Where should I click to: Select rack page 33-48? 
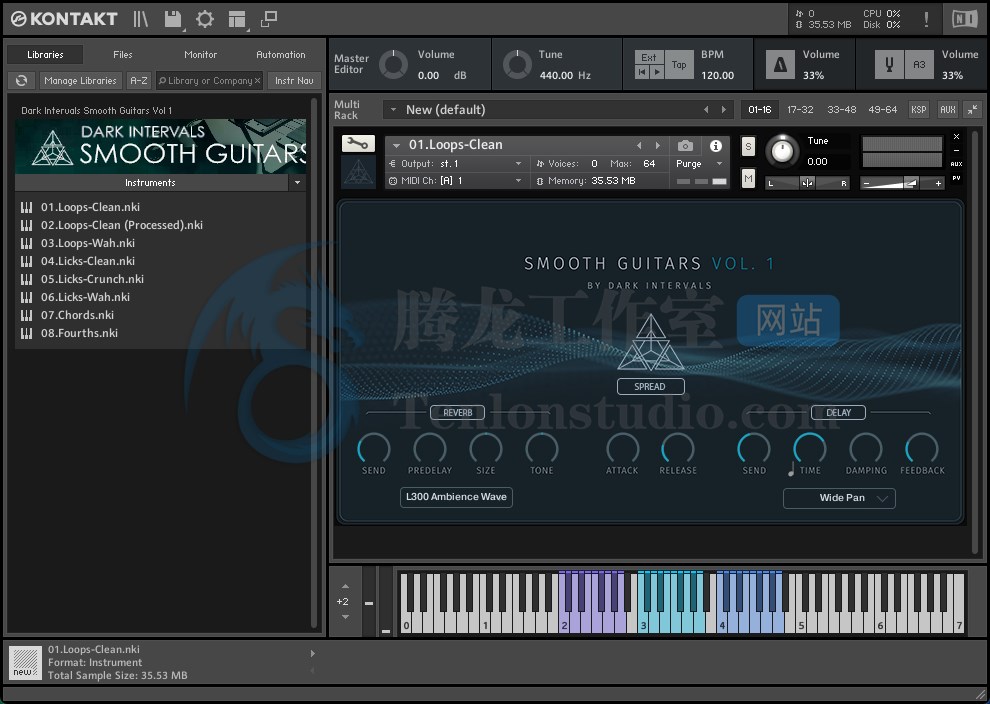(x=842, y=110)
